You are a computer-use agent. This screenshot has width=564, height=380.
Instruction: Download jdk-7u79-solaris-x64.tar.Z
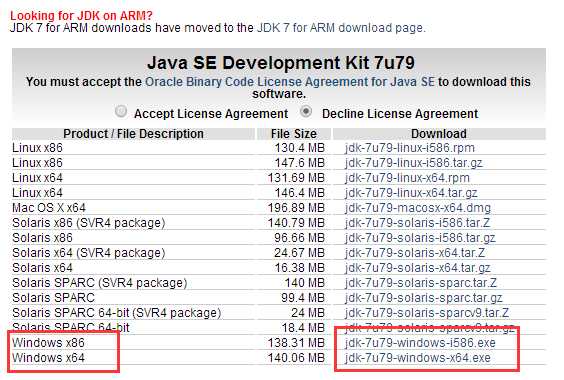pos(415,253)
